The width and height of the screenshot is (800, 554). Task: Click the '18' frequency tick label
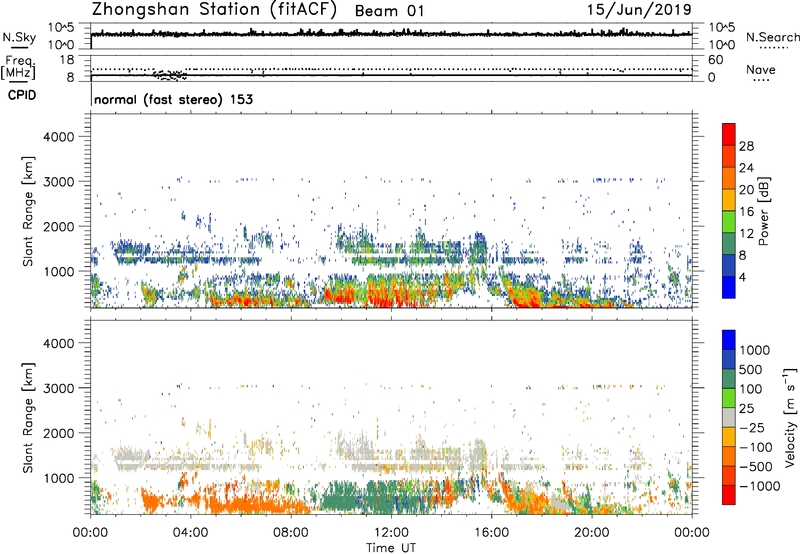click(67, 59)
